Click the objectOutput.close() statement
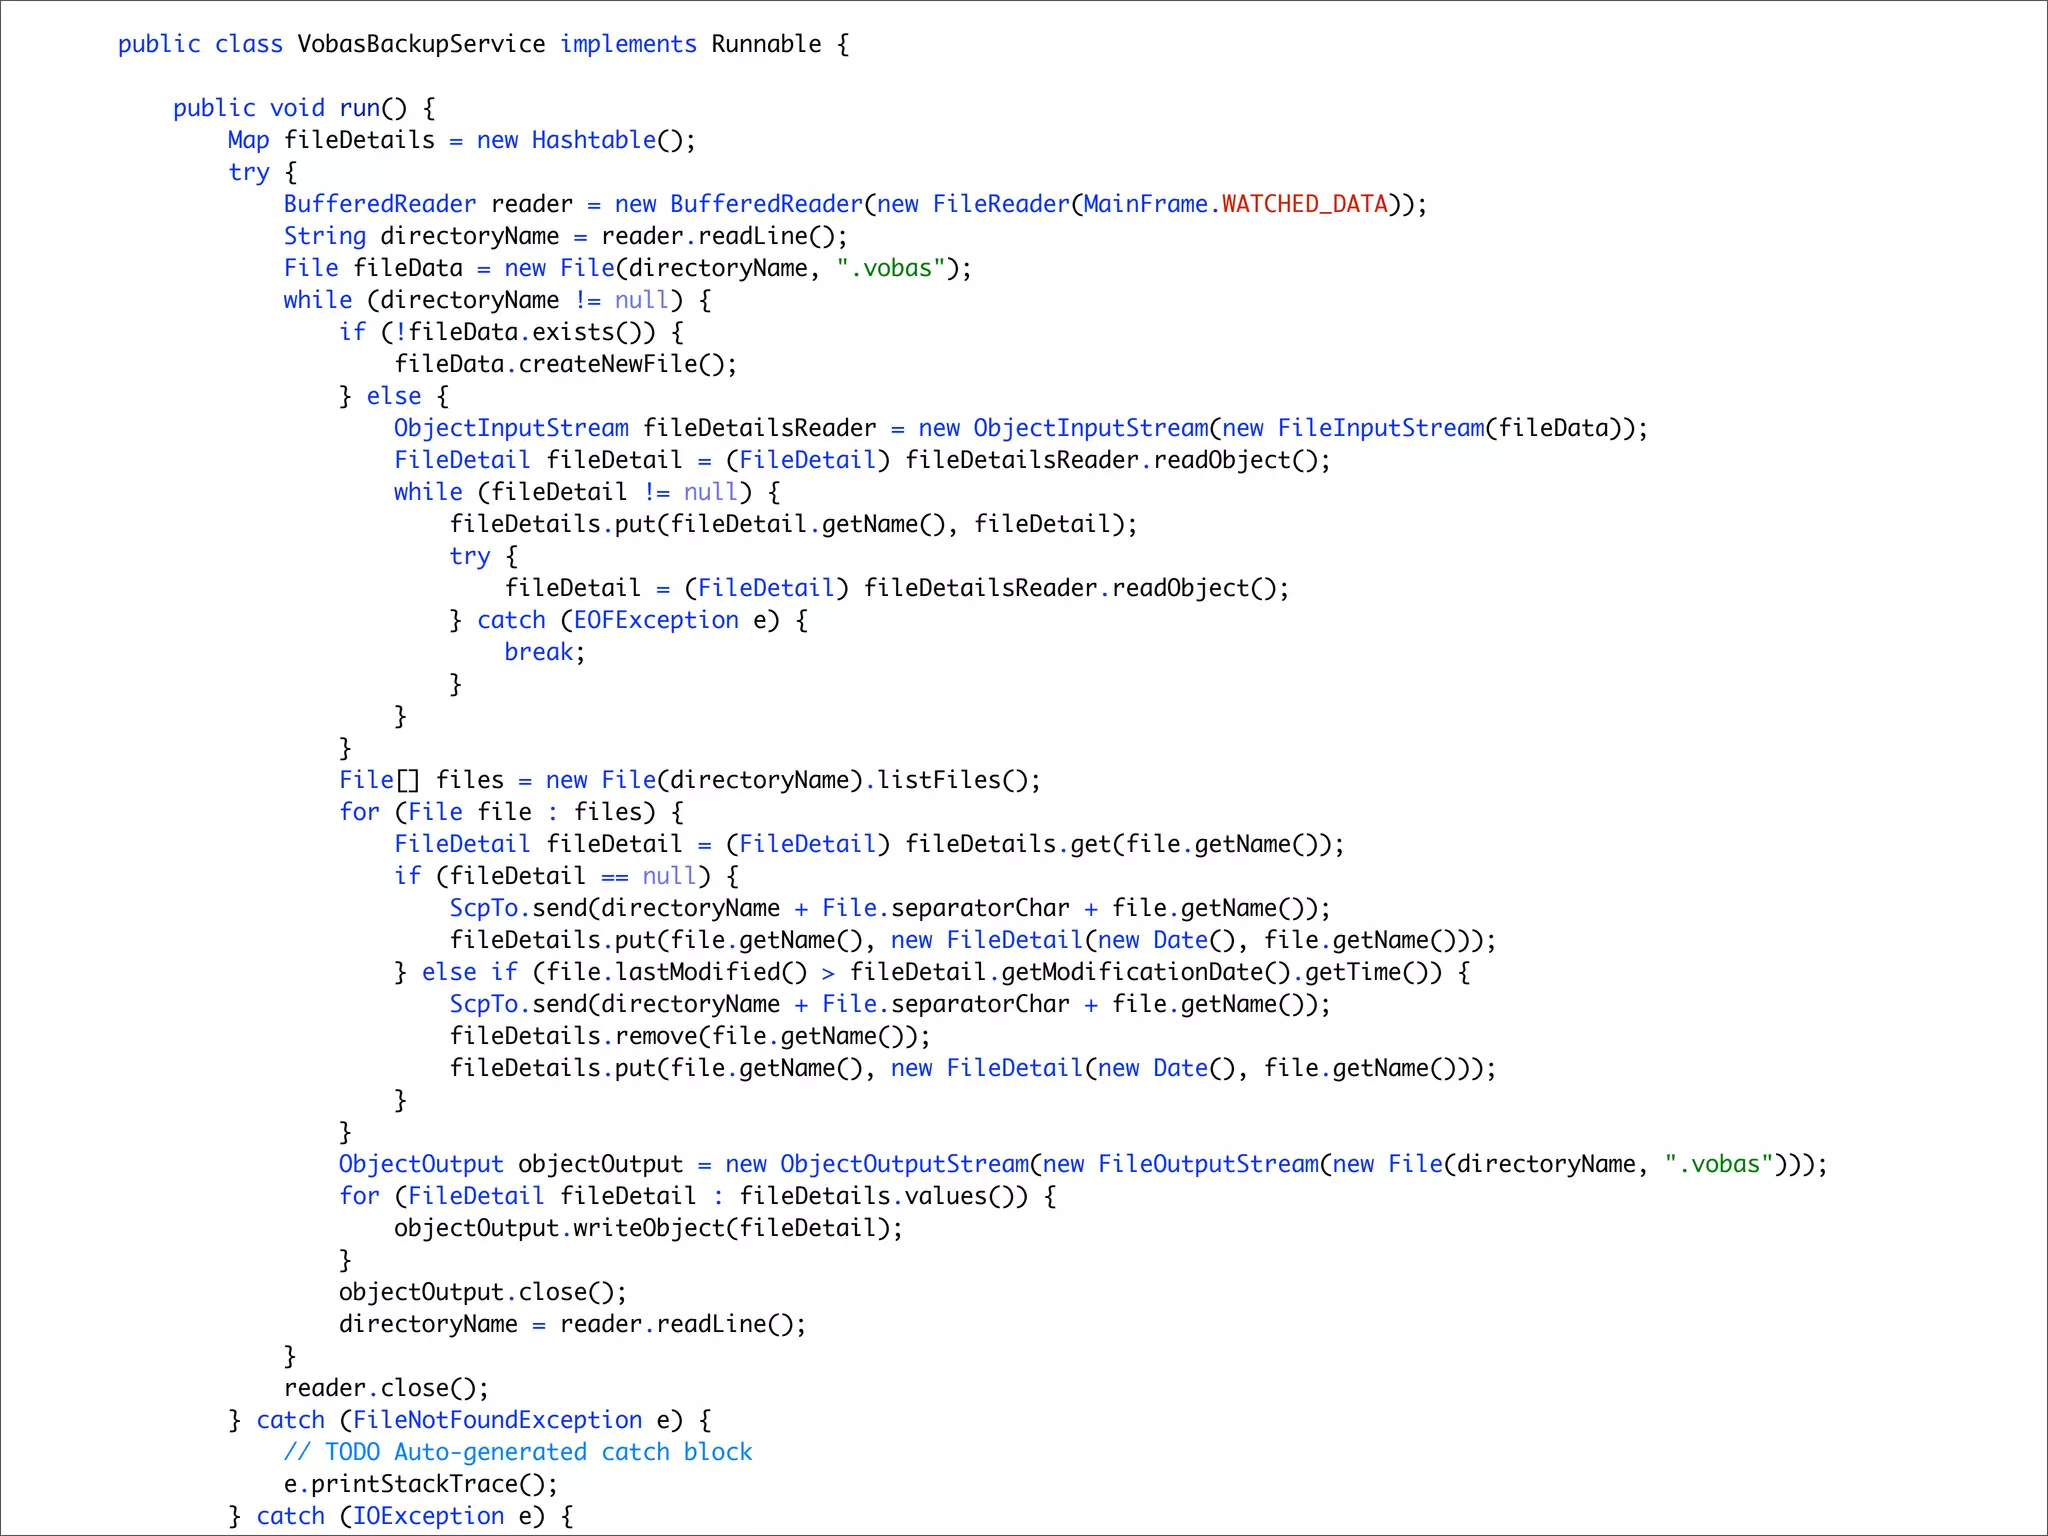 coord(482,1292)
